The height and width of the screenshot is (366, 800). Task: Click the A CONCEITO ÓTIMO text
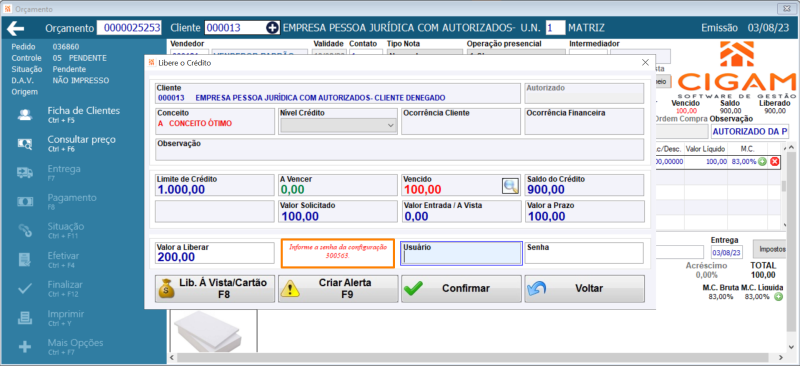click(x=195, y=124)
